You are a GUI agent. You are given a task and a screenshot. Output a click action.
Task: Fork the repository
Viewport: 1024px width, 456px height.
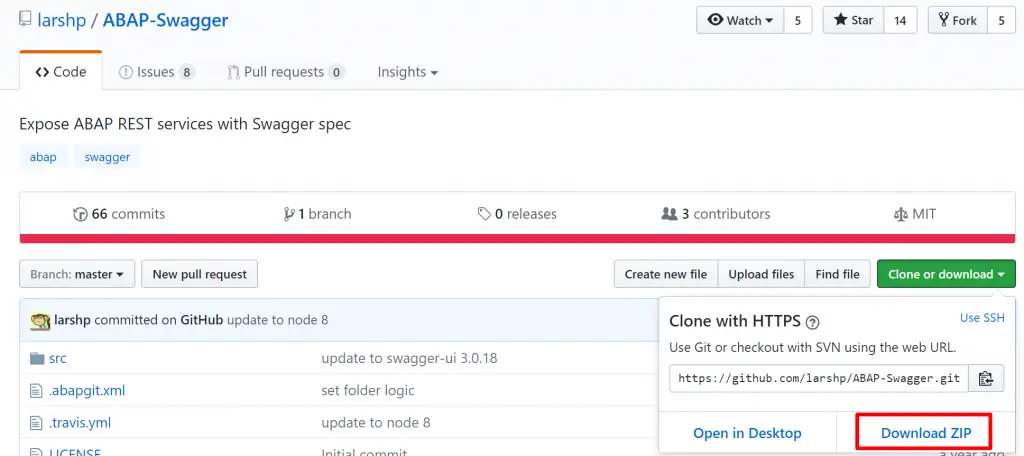click(x=957, y=20)
